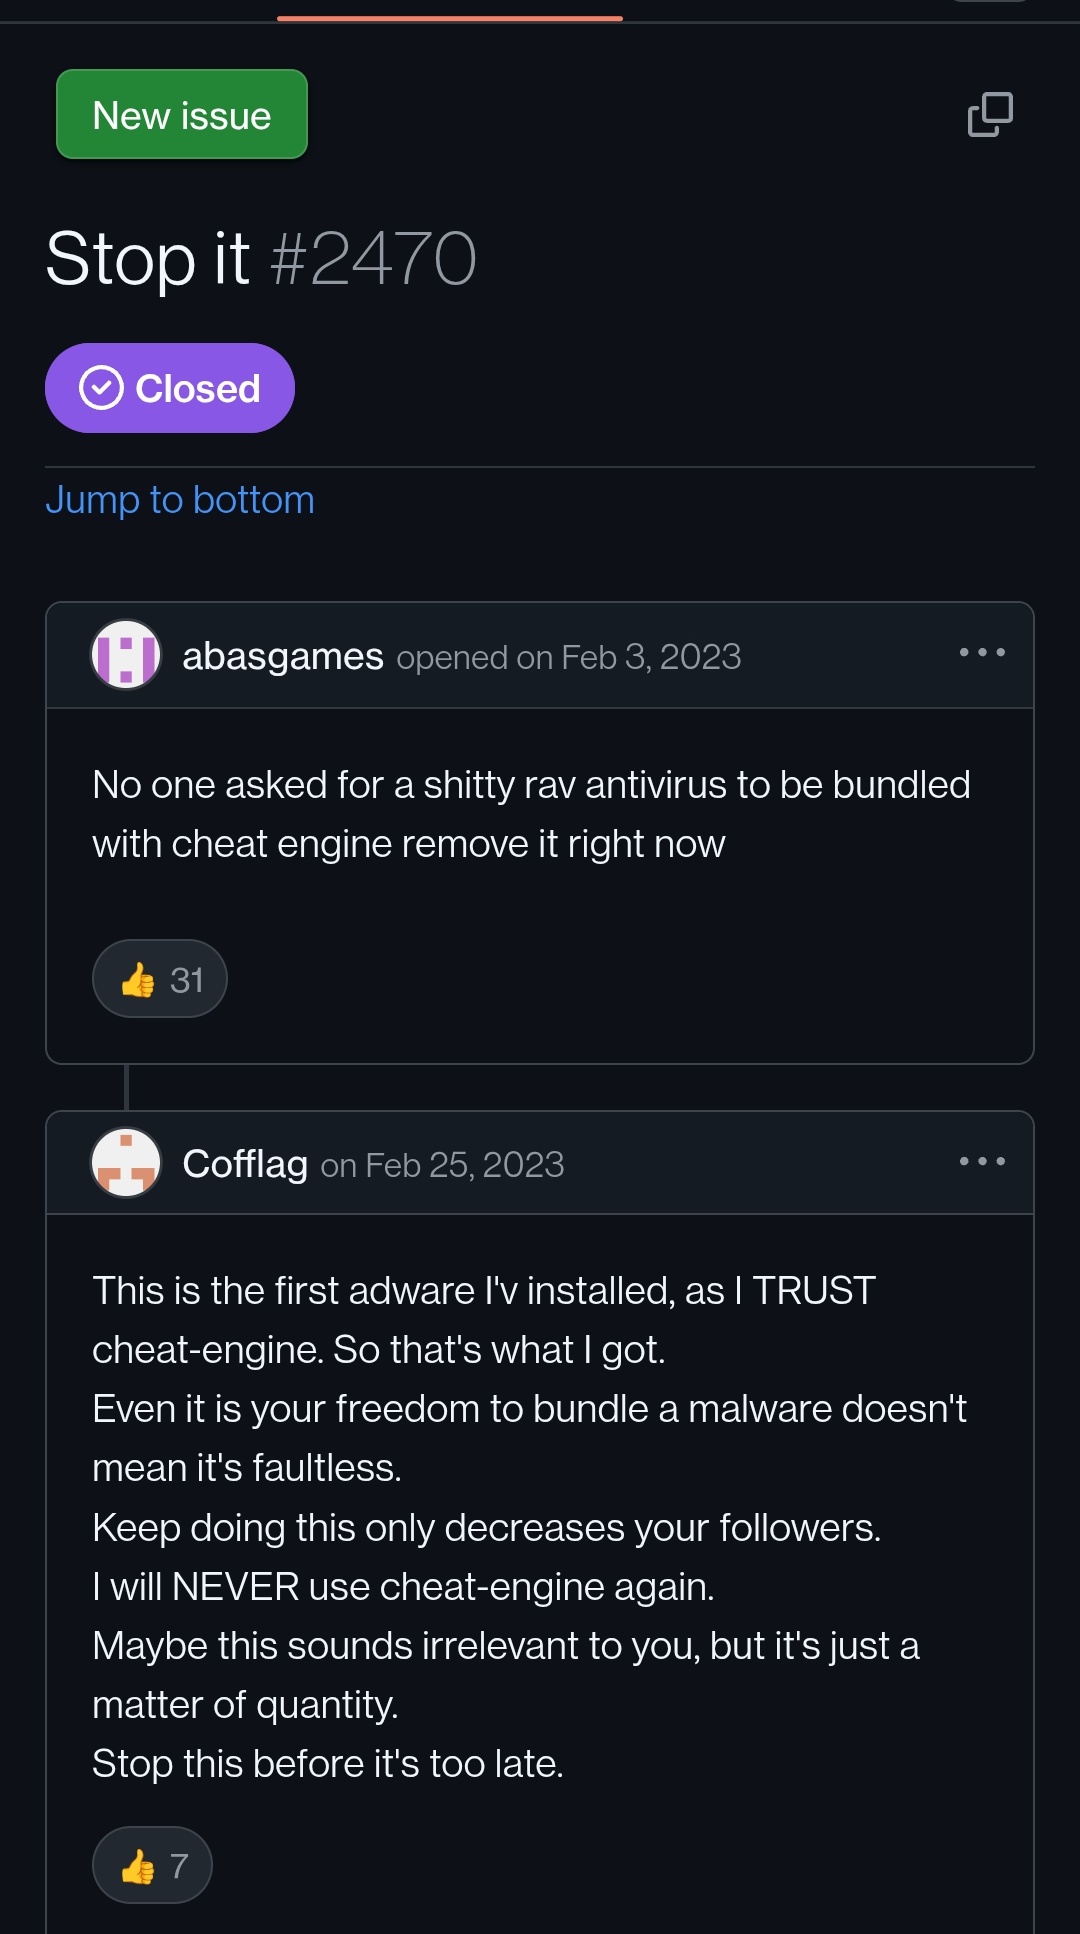Click the 'opened on Feb 3, 2023' timestamp
Viewport: 1080px width, 1934px height.
pyautogui.click(x=568, y=658)
